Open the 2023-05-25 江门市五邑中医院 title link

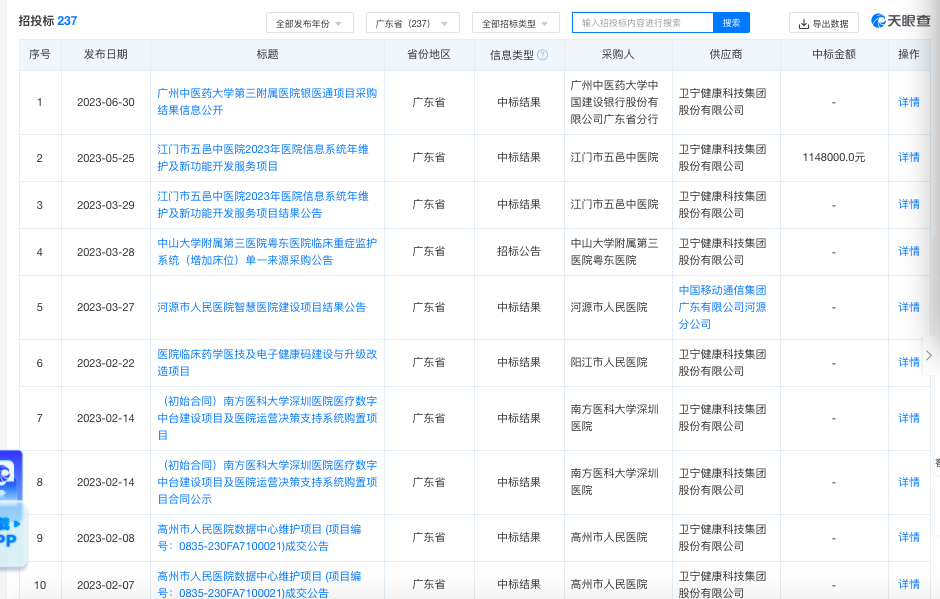(x=263, y=158)
